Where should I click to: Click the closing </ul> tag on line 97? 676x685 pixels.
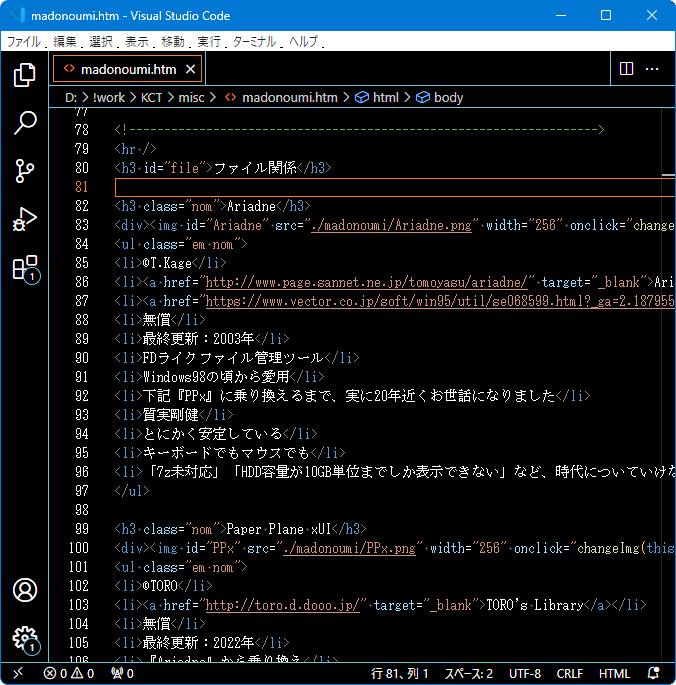pyautogui.click(x=132, y=491)
